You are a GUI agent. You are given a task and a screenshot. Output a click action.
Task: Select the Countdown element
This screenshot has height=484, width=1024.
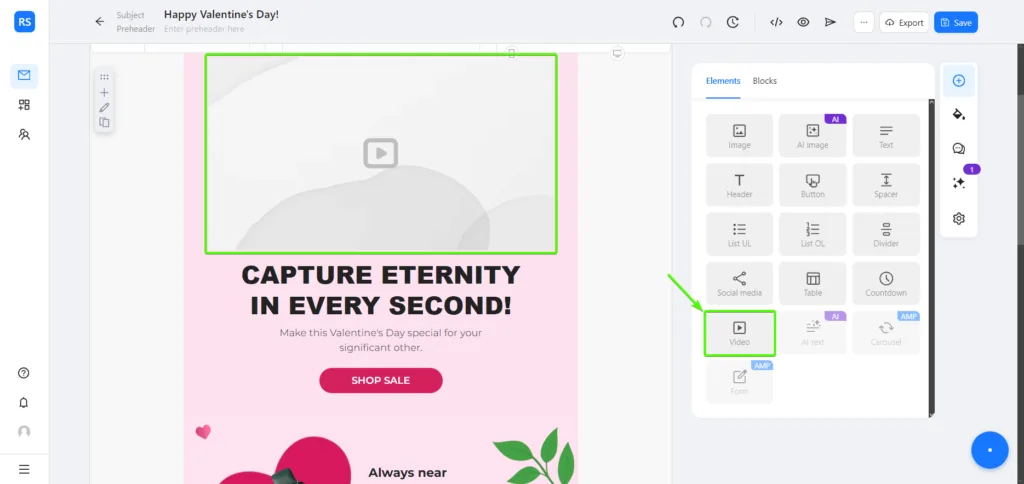886,283
